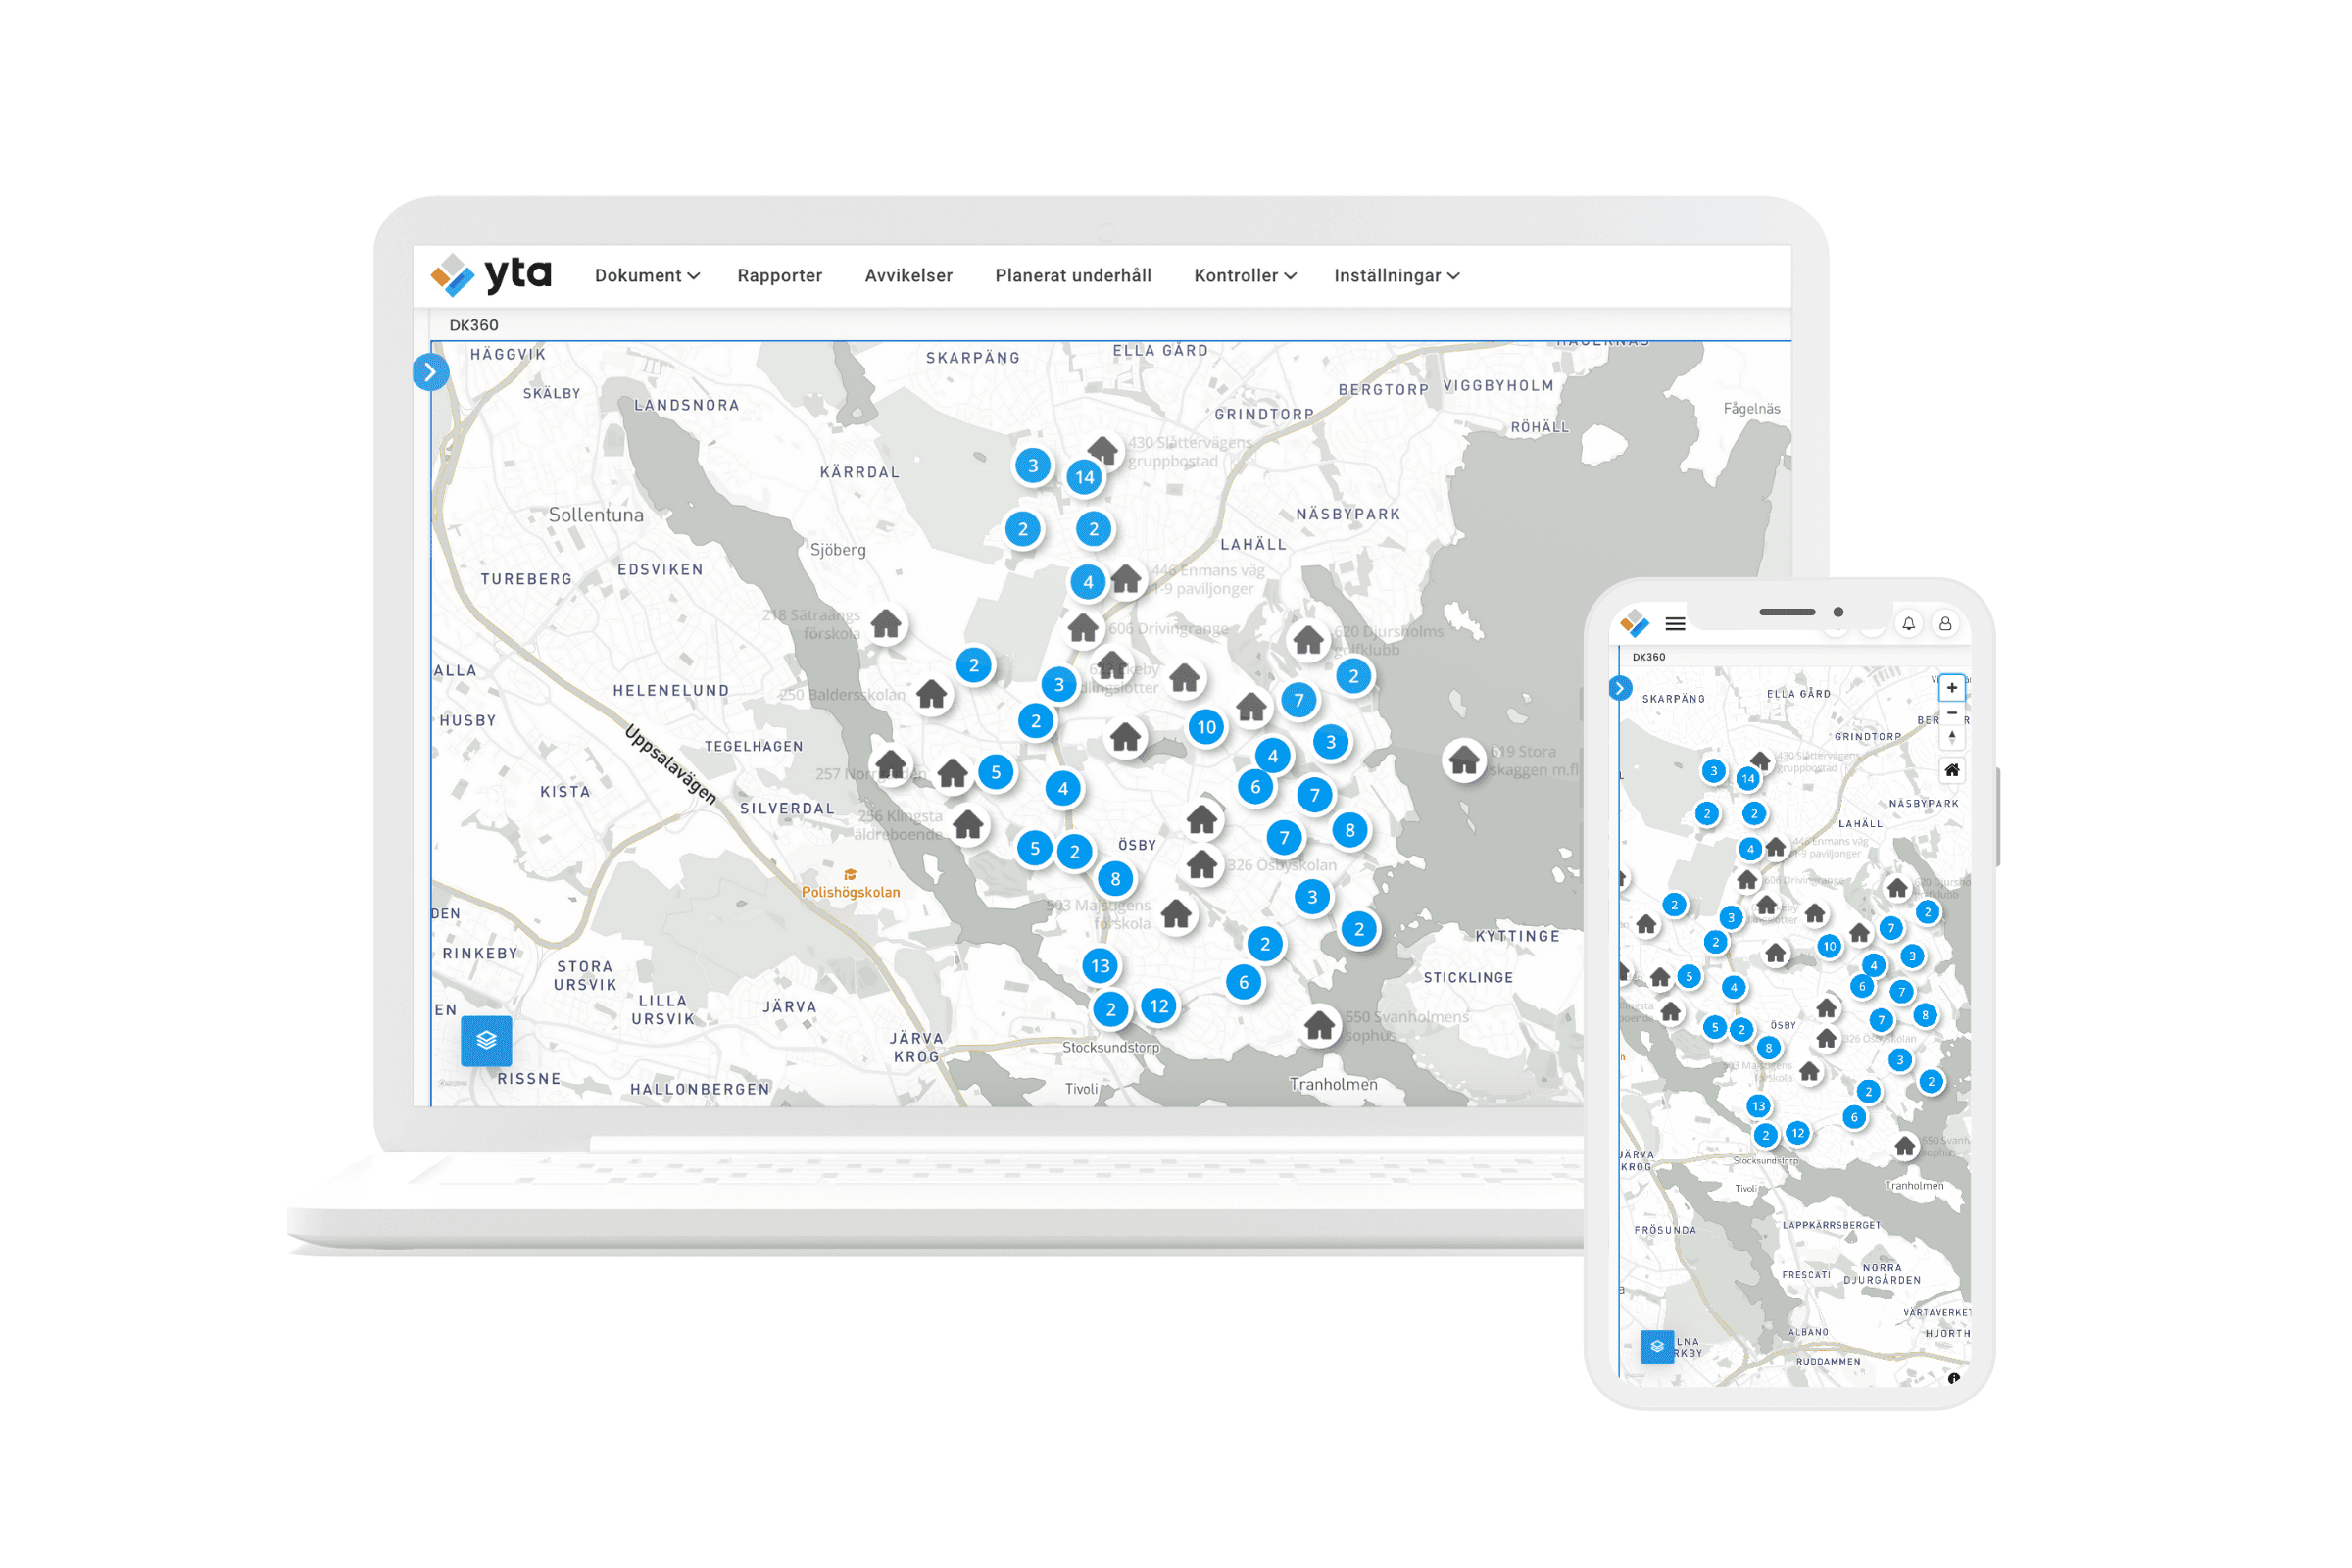
Task: Click the cluster marker labeled 14
Action: tap(1084, 477)
